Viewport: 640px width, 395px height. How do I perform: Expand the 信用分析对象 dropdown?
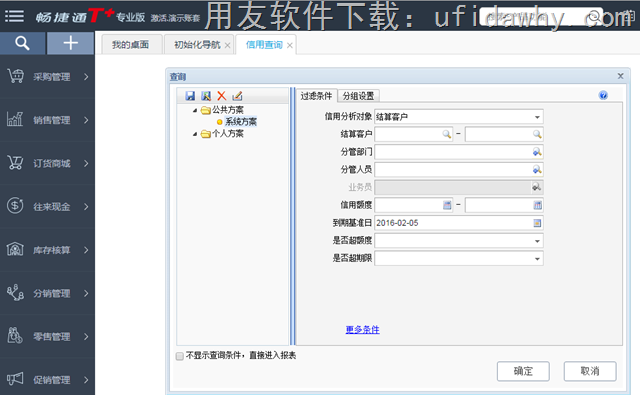(x=537, y=117)
